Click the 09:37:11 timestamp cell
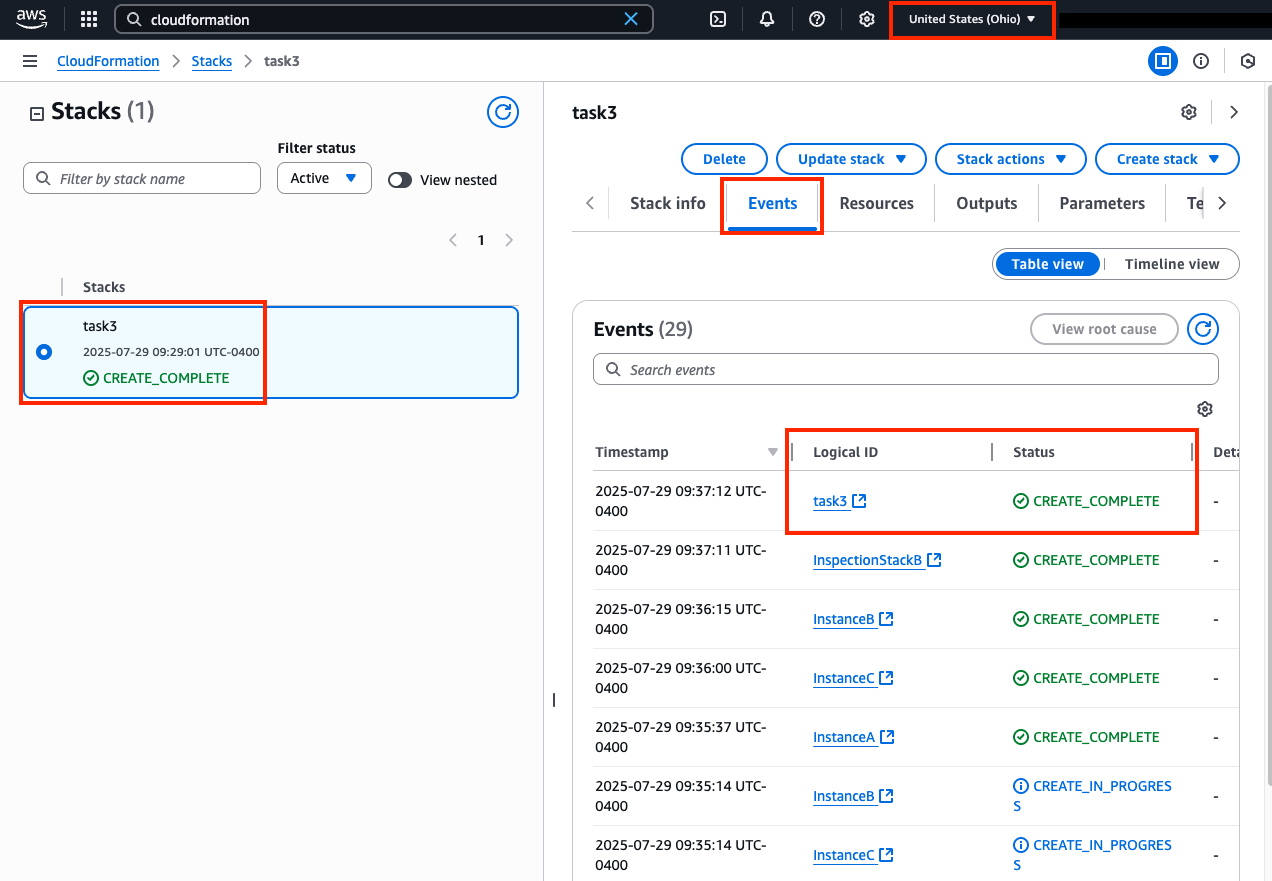The width and height of the screenshot is (1272, 881). point(680,560)
